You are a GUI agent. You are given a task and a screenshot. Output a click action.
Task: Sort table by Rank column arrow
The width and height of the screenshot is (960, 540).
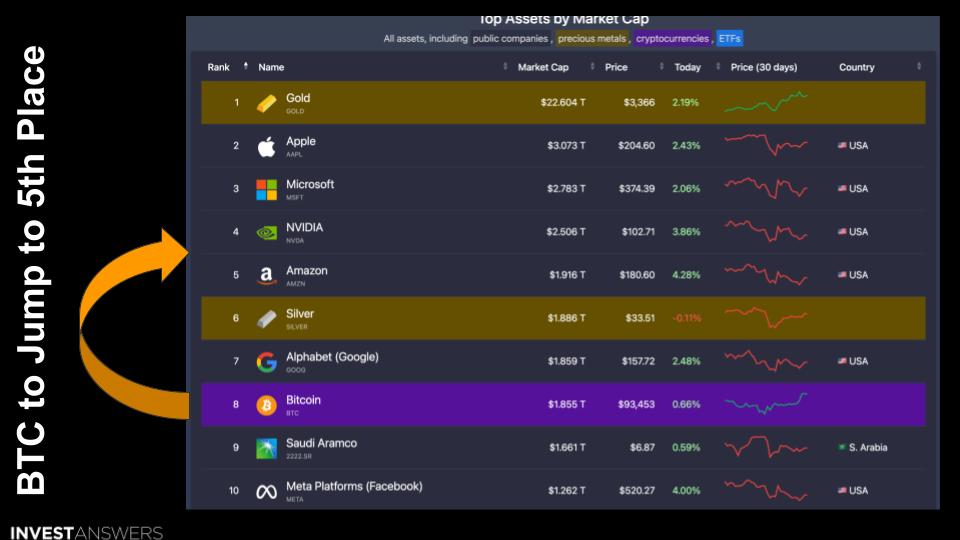246,66
